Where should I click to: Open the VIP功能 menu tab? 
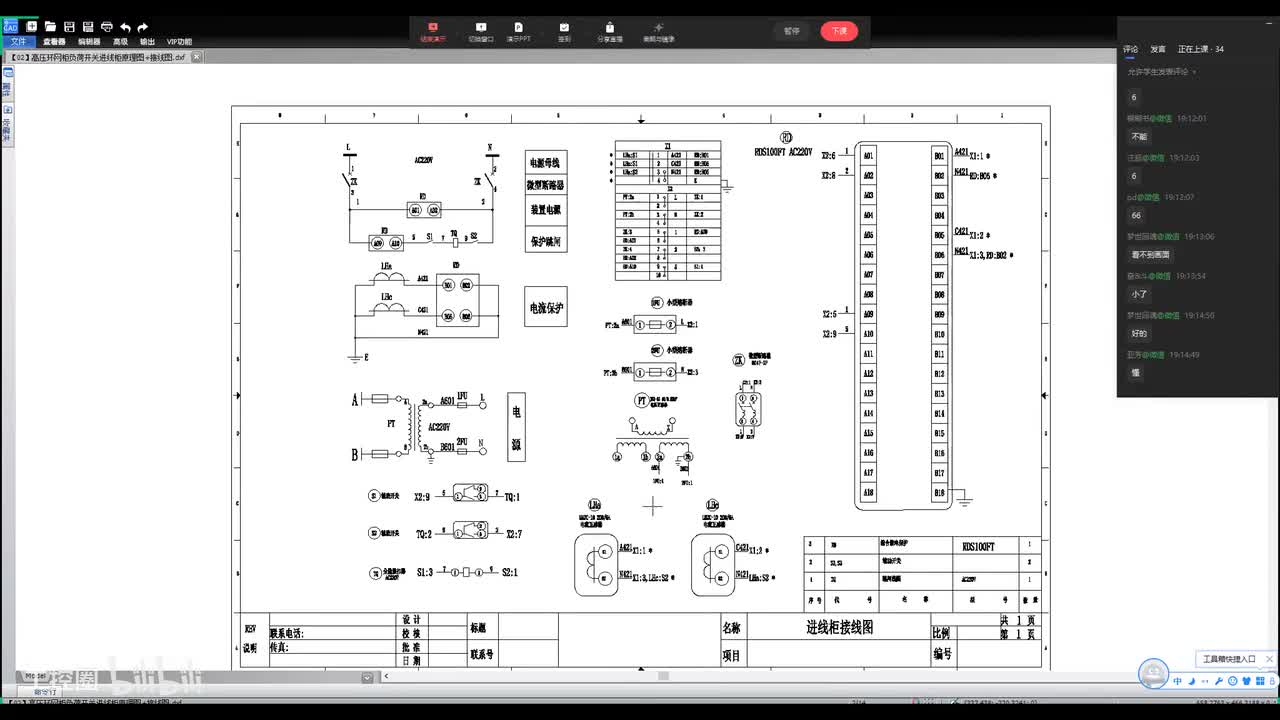(x=179, y=42)
